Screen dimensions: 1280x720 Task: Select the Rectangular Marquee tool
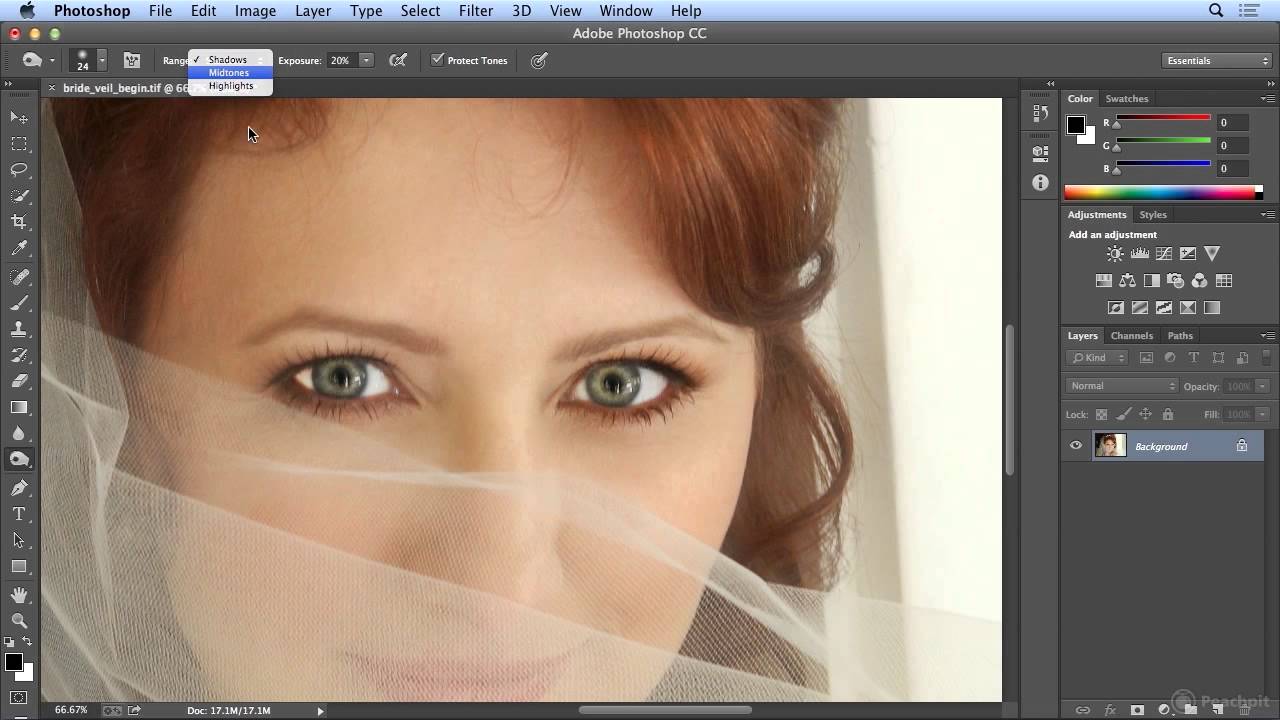[19, 144]
